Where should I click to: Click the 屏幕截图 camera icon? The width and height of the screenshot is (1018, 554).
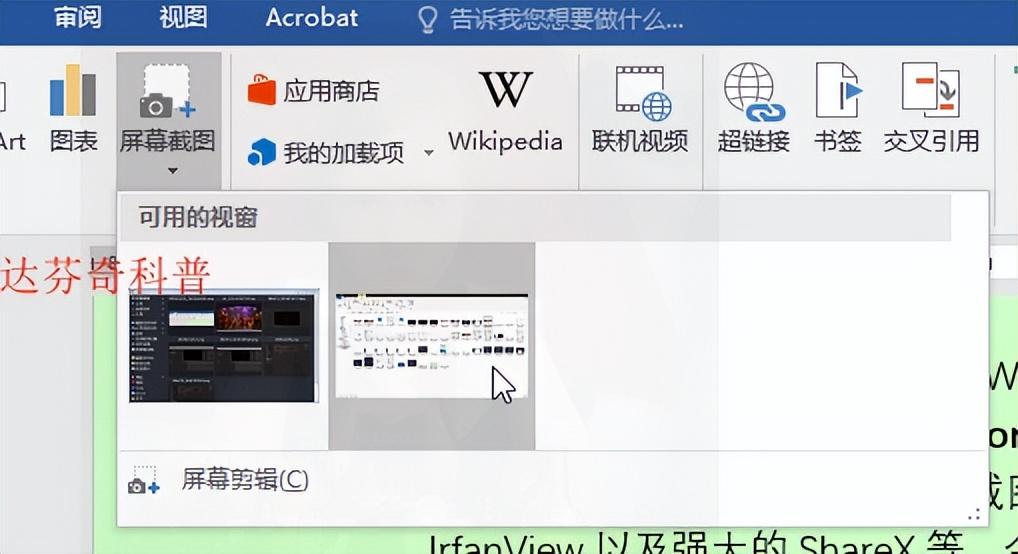[168, 92]
